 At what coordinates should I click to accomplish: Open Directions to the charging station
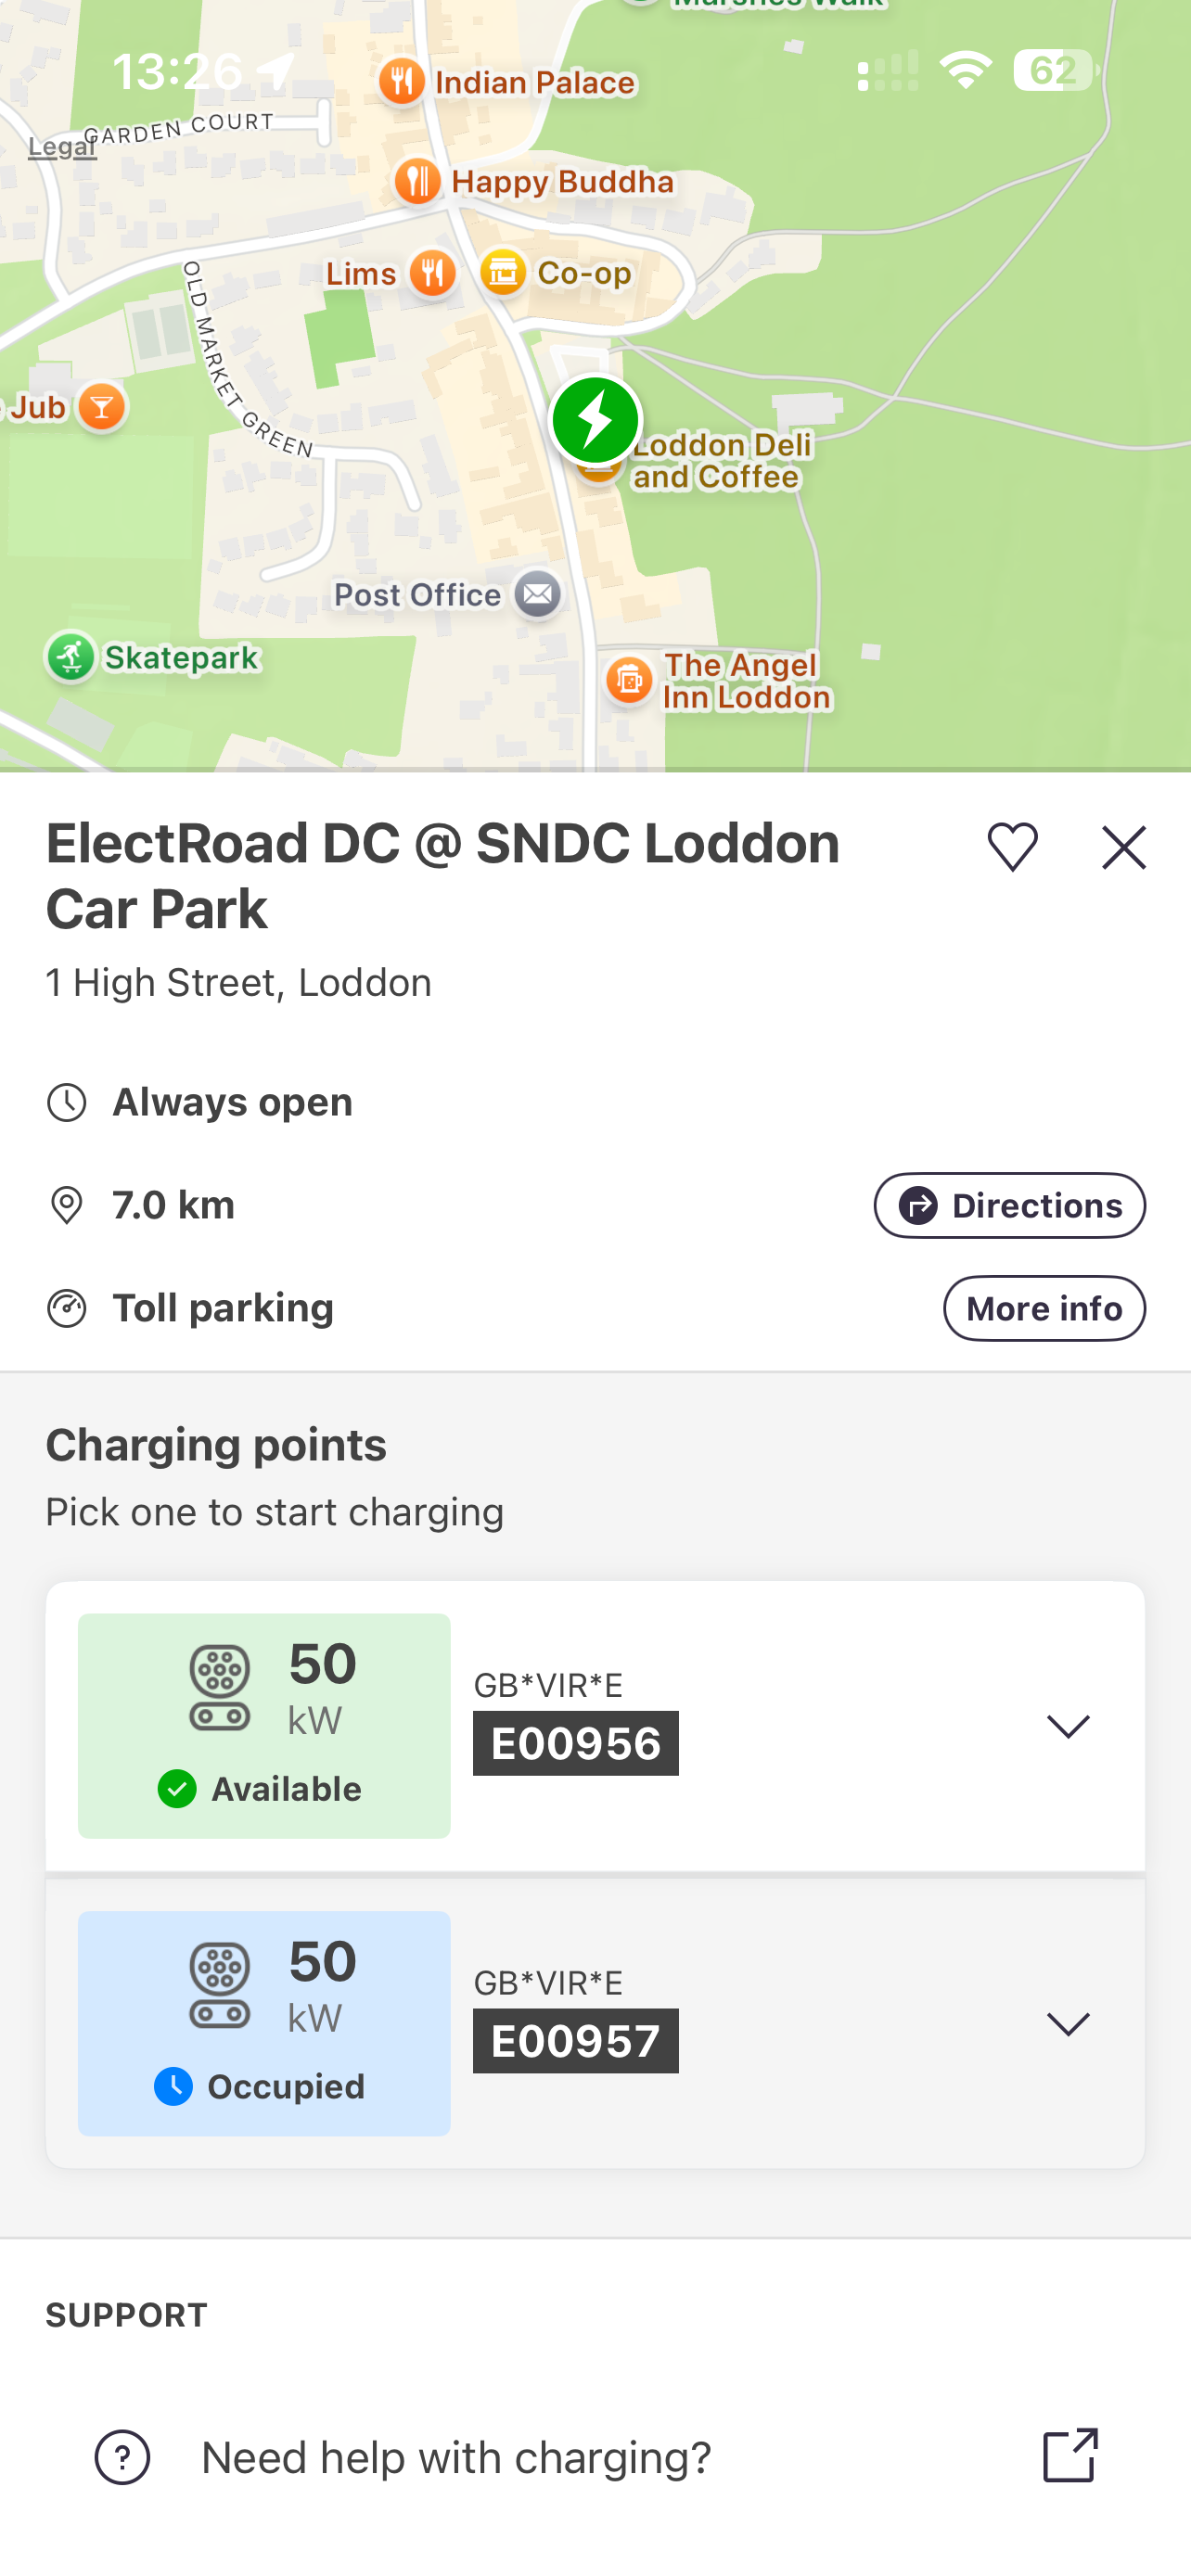tap(1009, 1205)
